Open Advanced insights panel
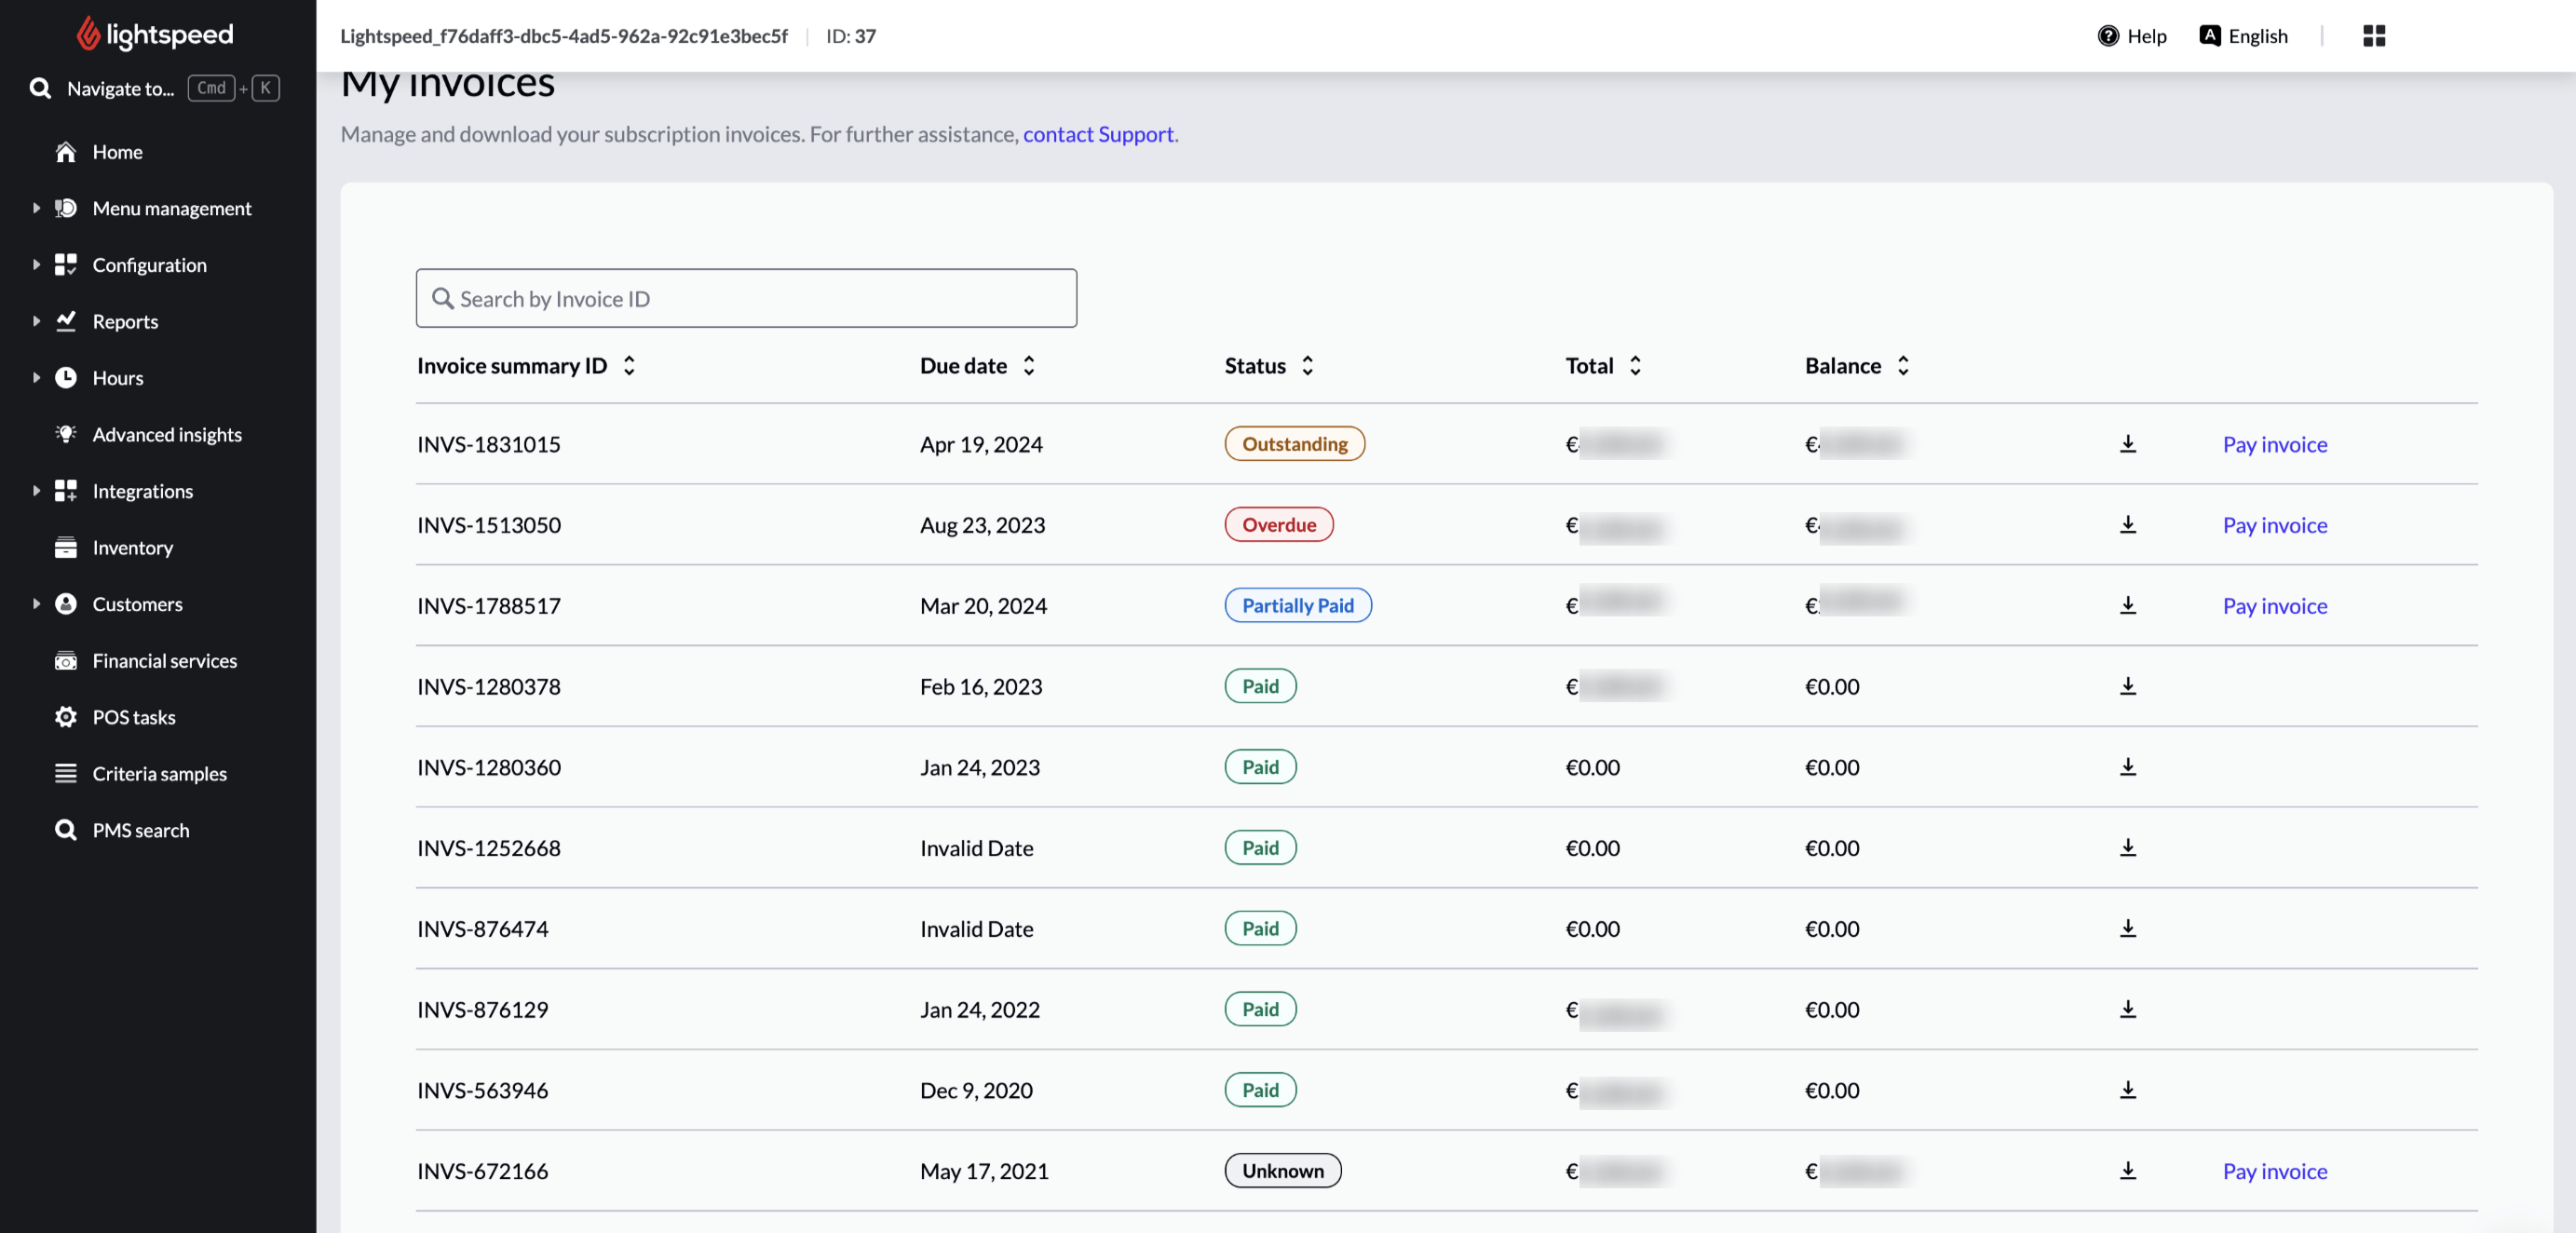Screen dimensions: 2576x1233 pyautogui.click(x=166, y=435)
